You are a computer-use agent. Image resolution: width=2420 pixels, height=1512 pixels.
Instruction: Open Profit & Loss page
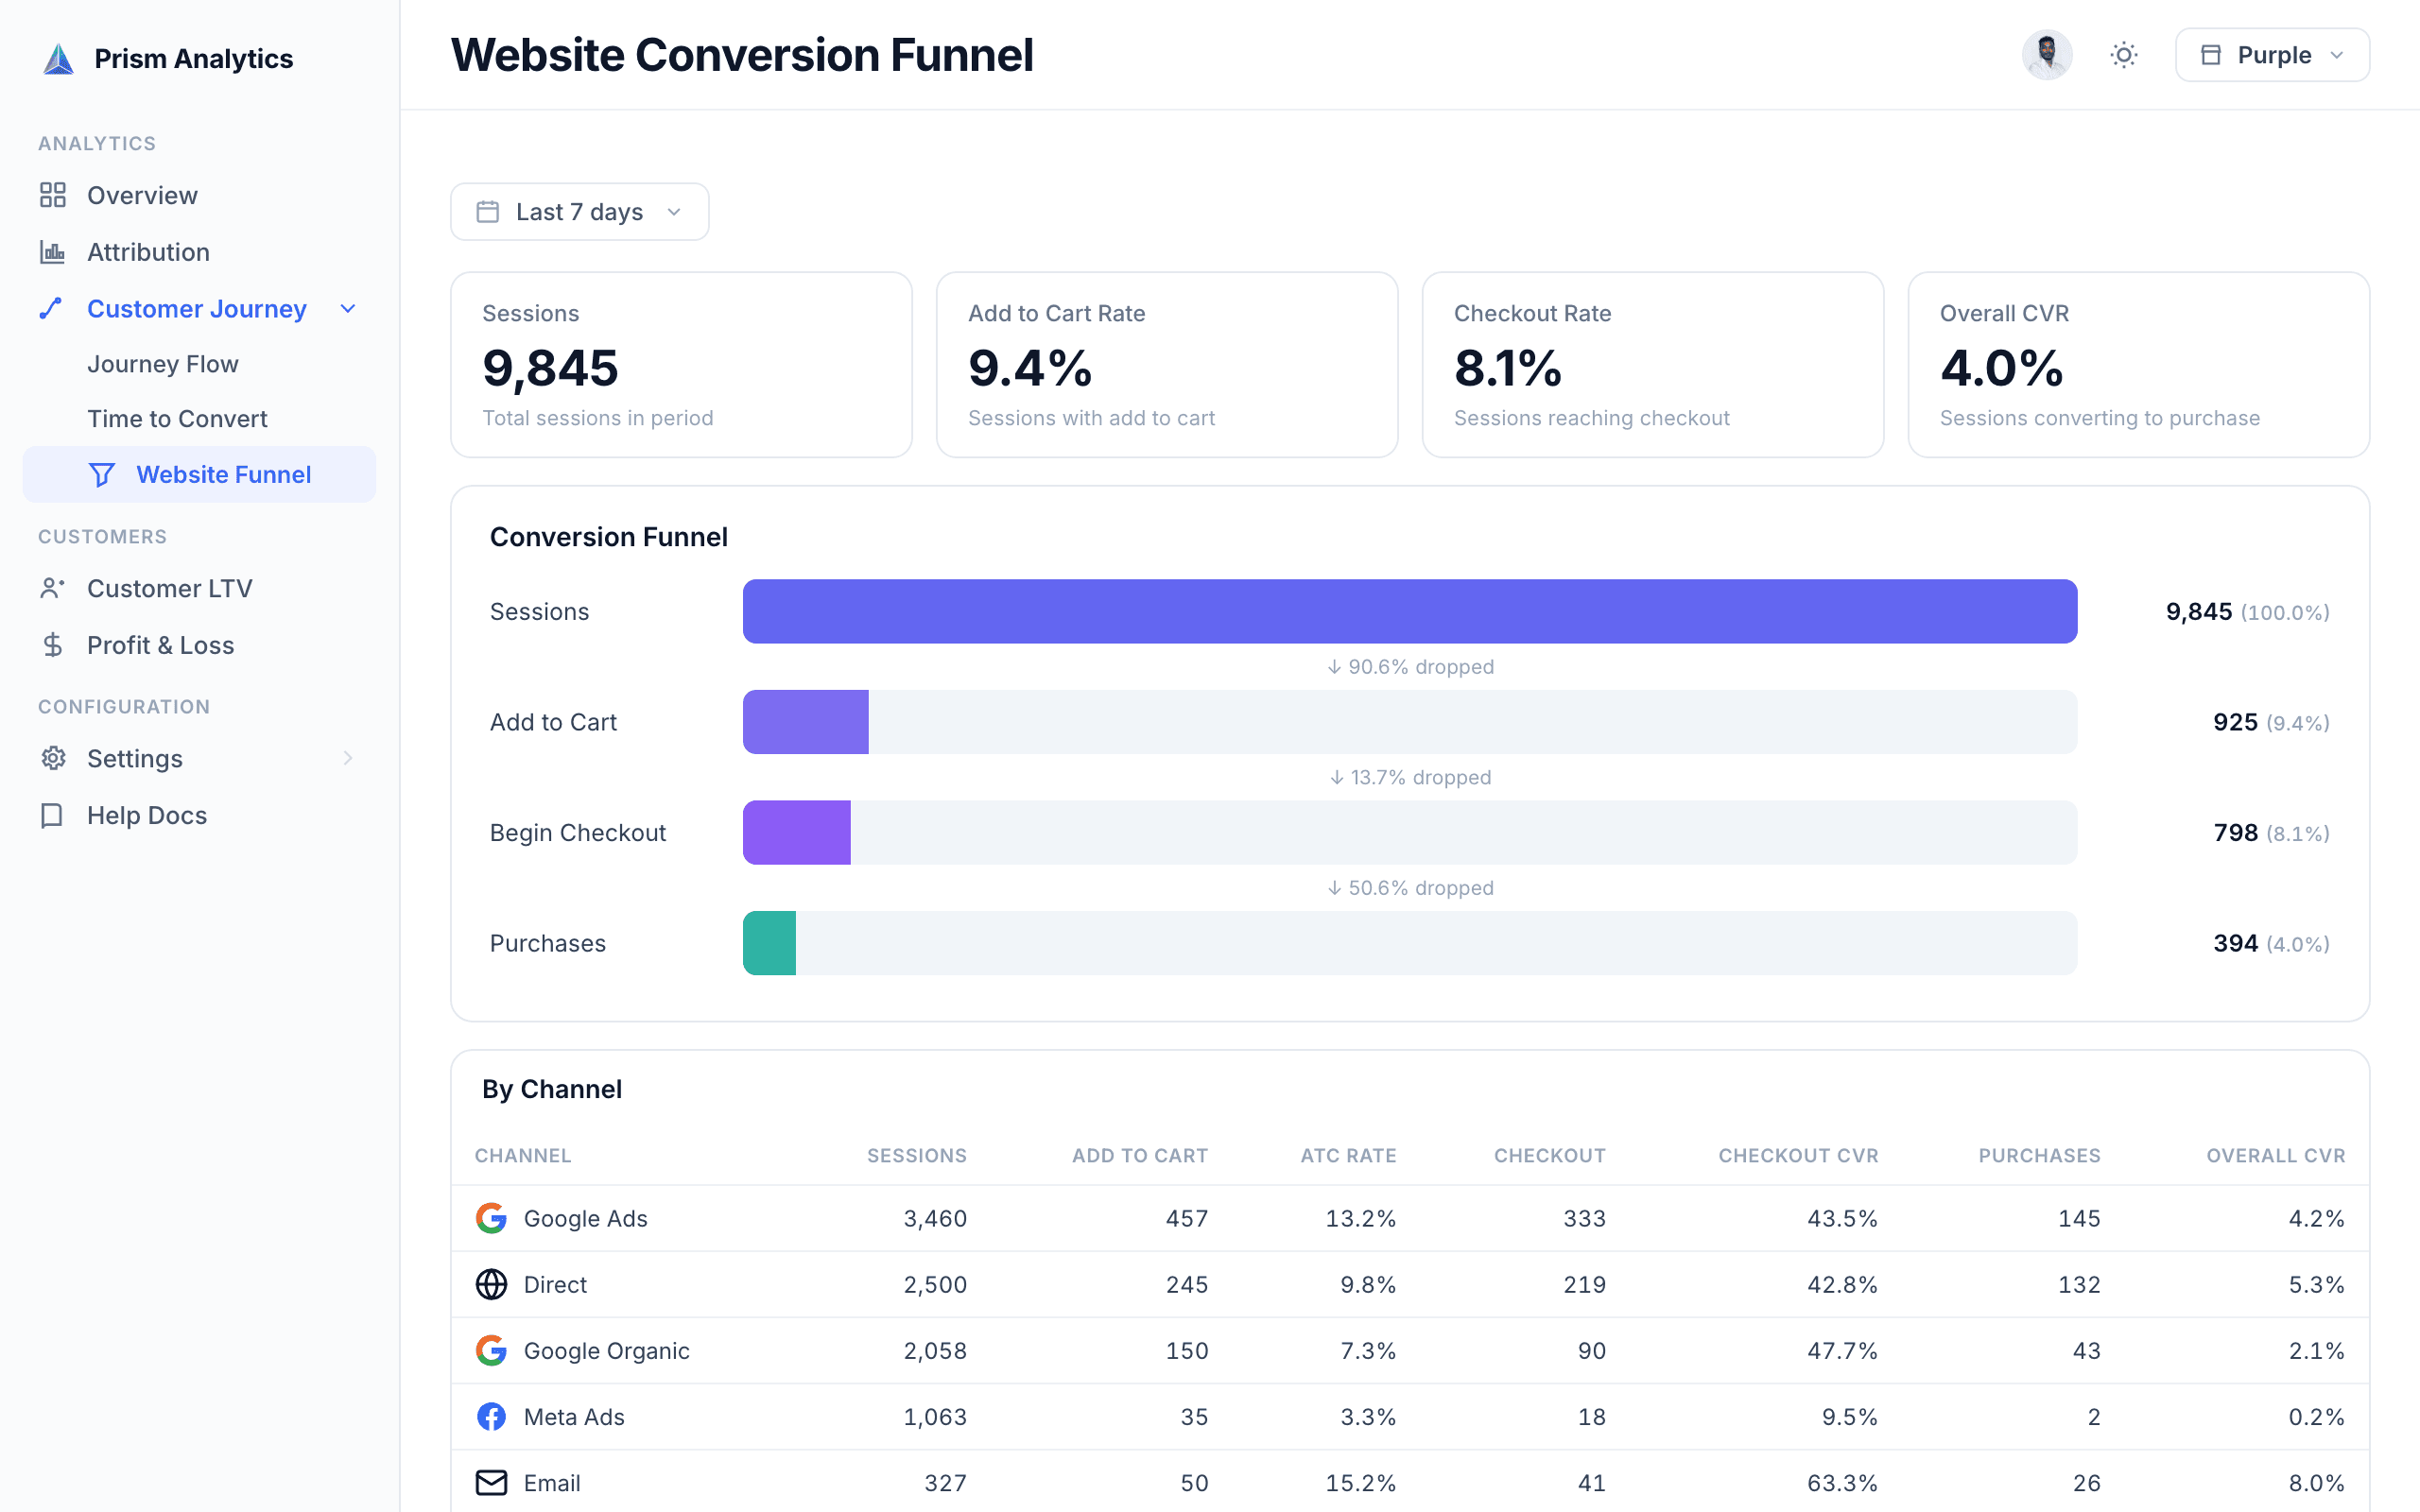pyautogui.click(x=160, y=645)
